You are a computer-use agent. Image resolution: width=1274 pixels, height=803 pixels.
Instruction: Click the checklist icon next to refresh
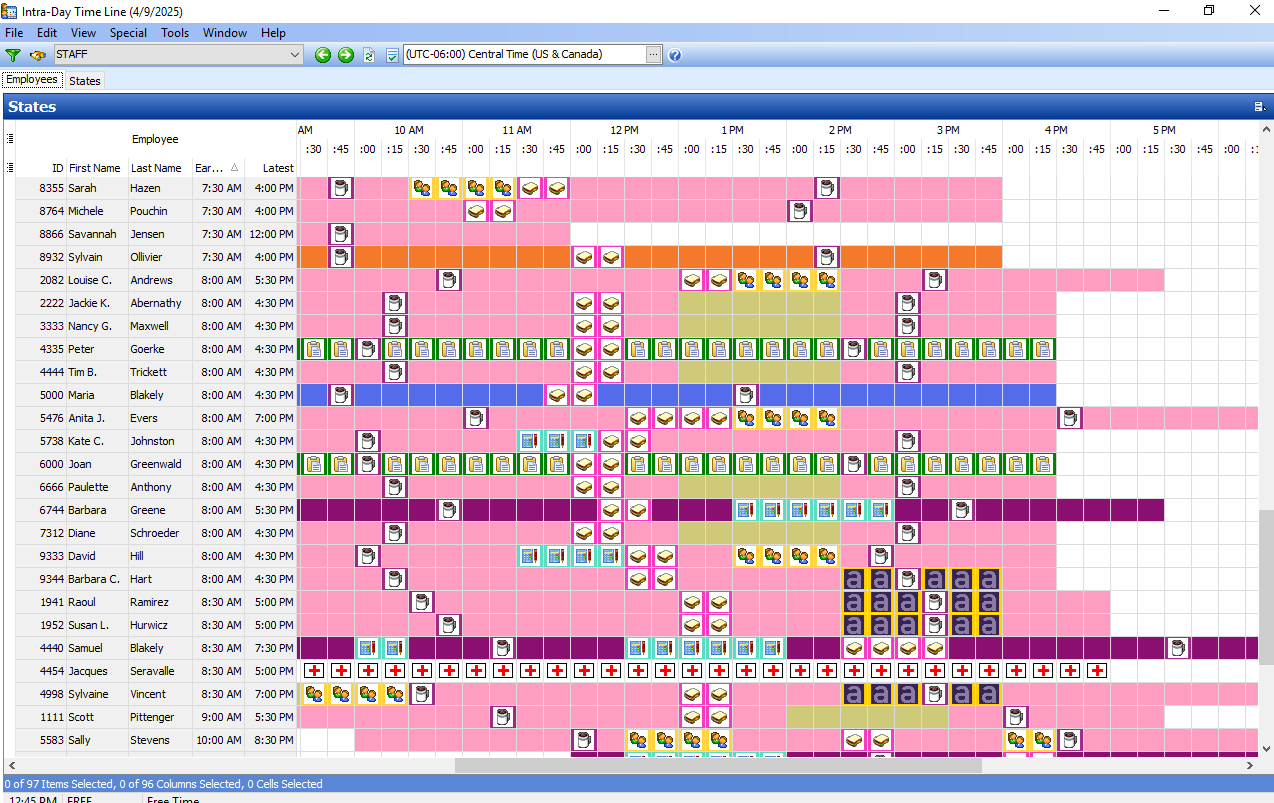click(392, 55)
